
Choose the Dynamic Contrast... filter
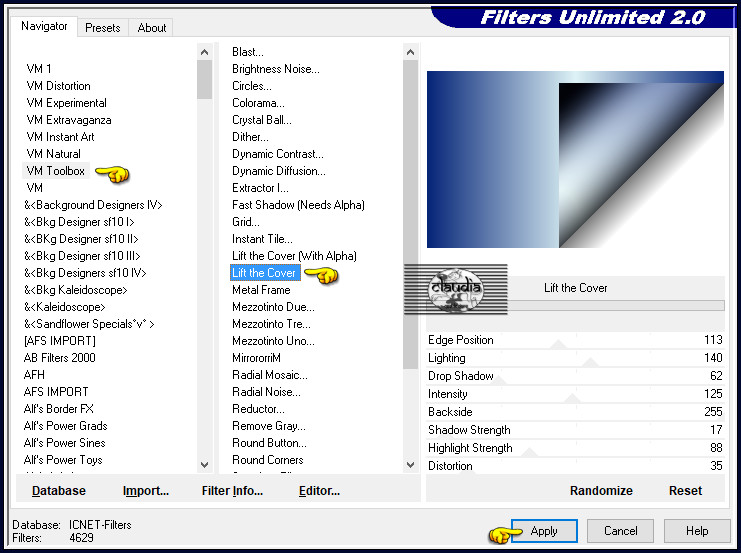pos(277,154)
